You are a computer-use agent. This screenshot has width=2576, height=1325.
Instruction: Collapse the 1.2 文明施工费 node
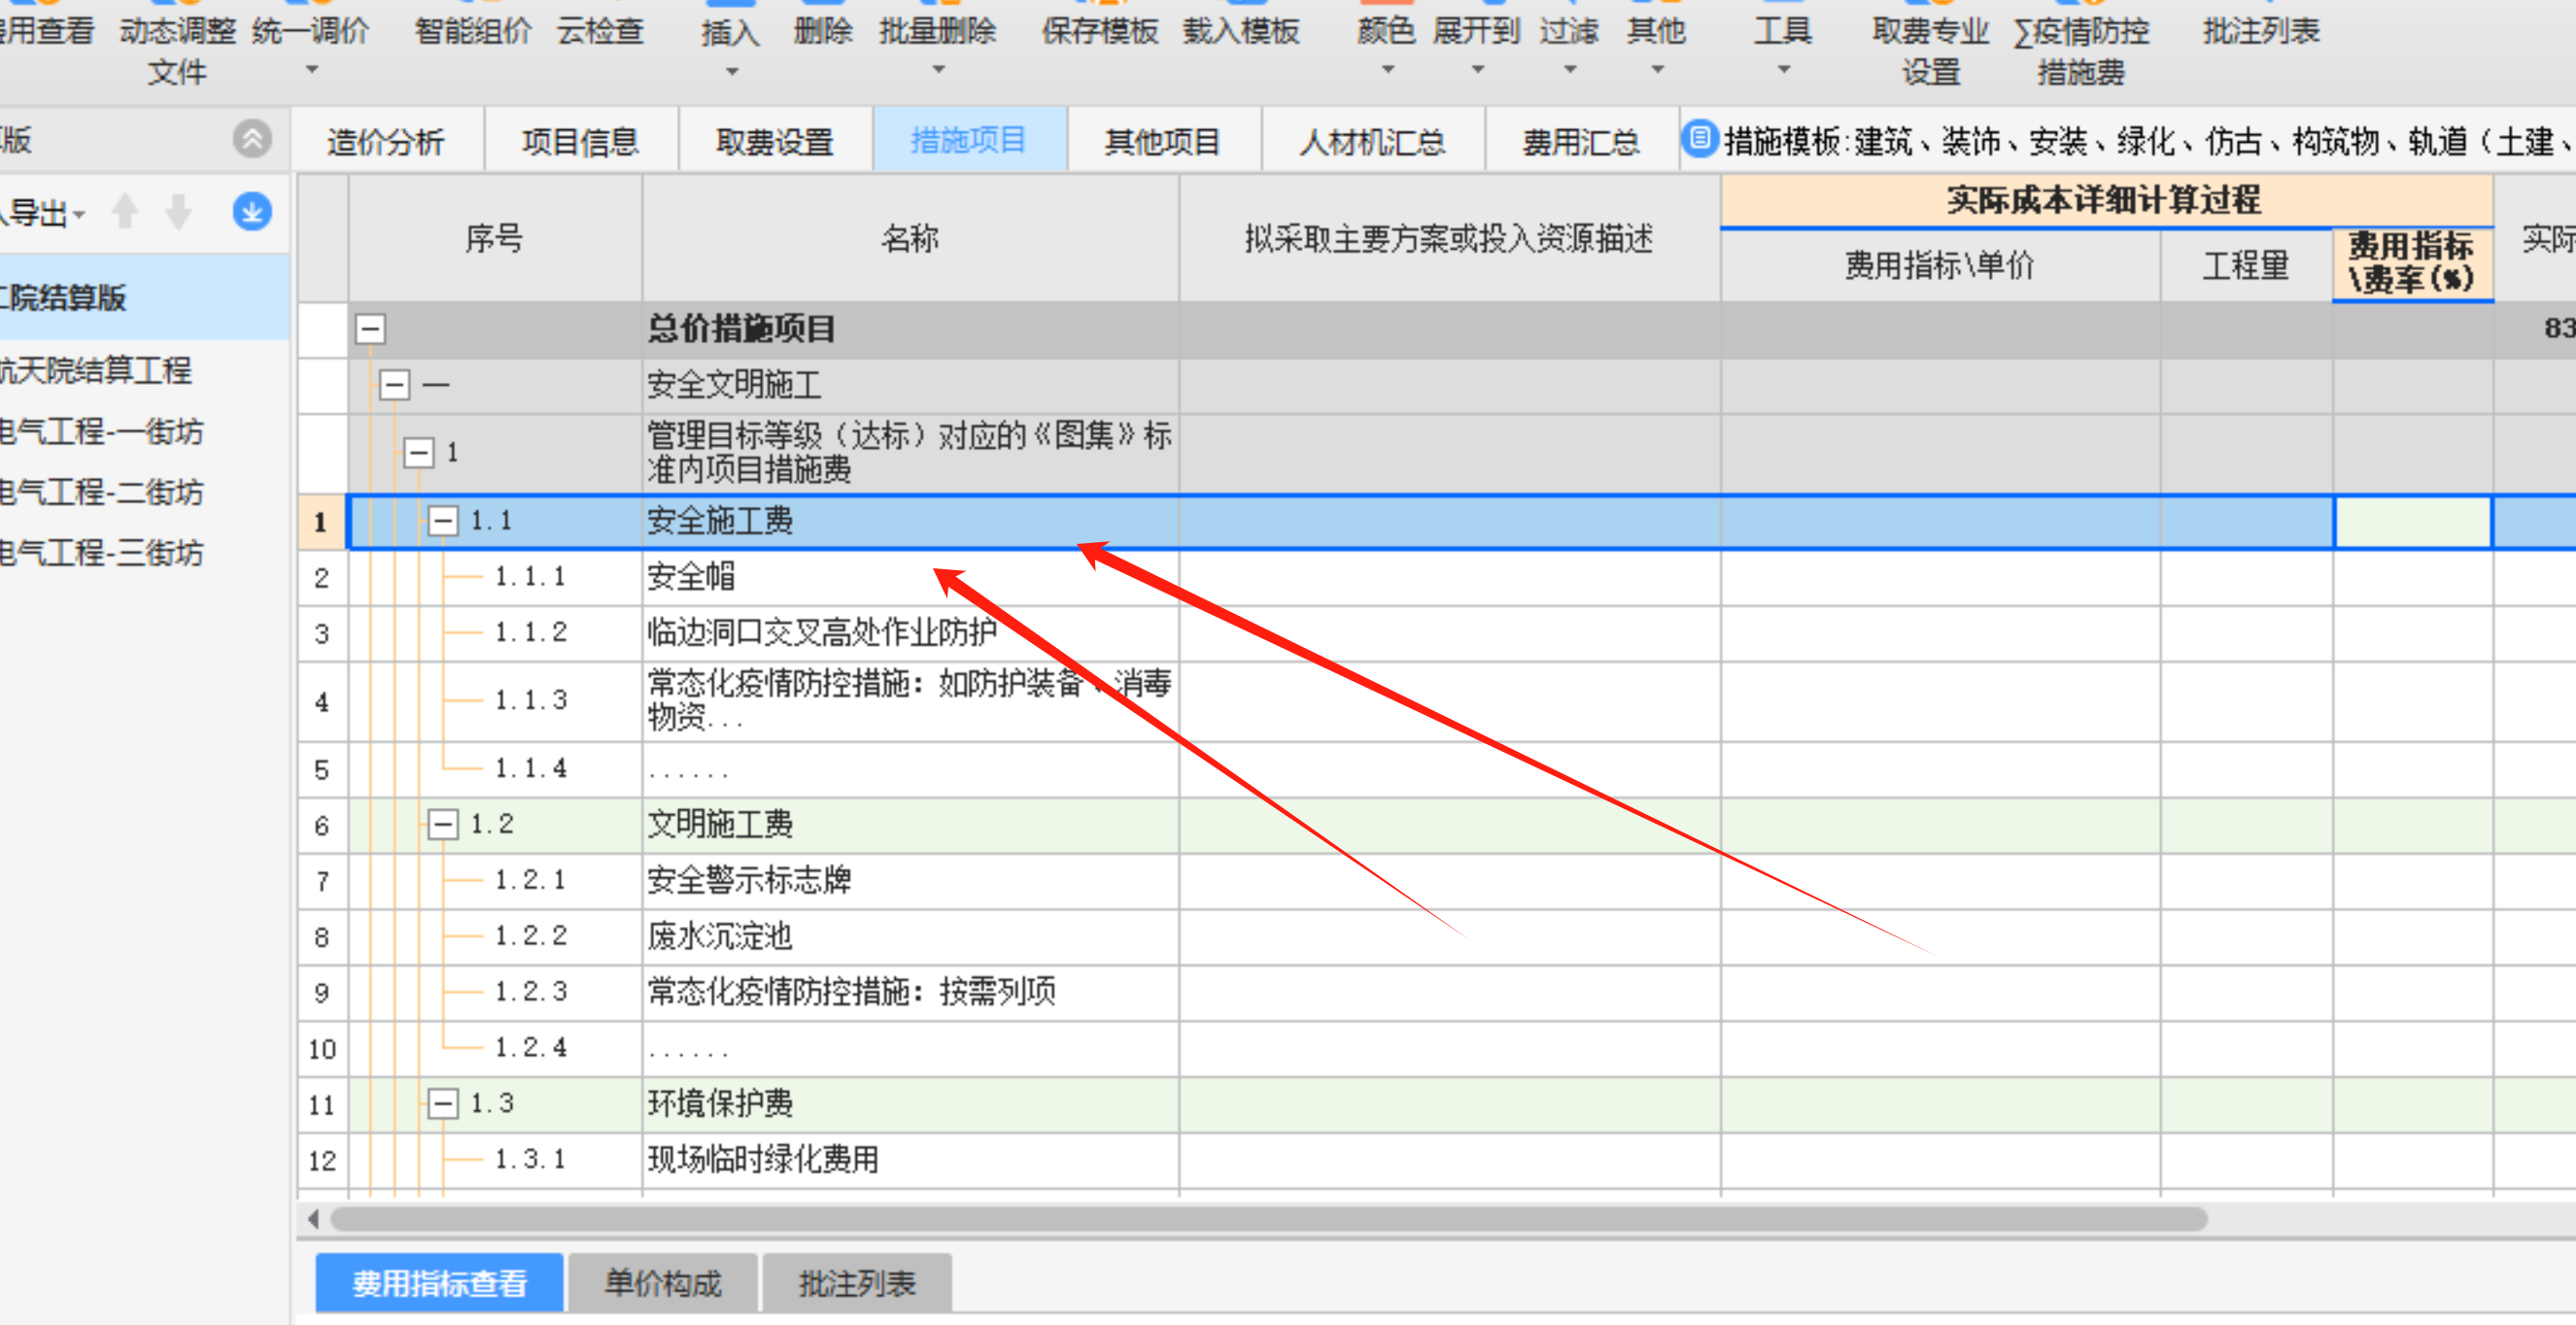pyautogui.click(x=443, y=825)
